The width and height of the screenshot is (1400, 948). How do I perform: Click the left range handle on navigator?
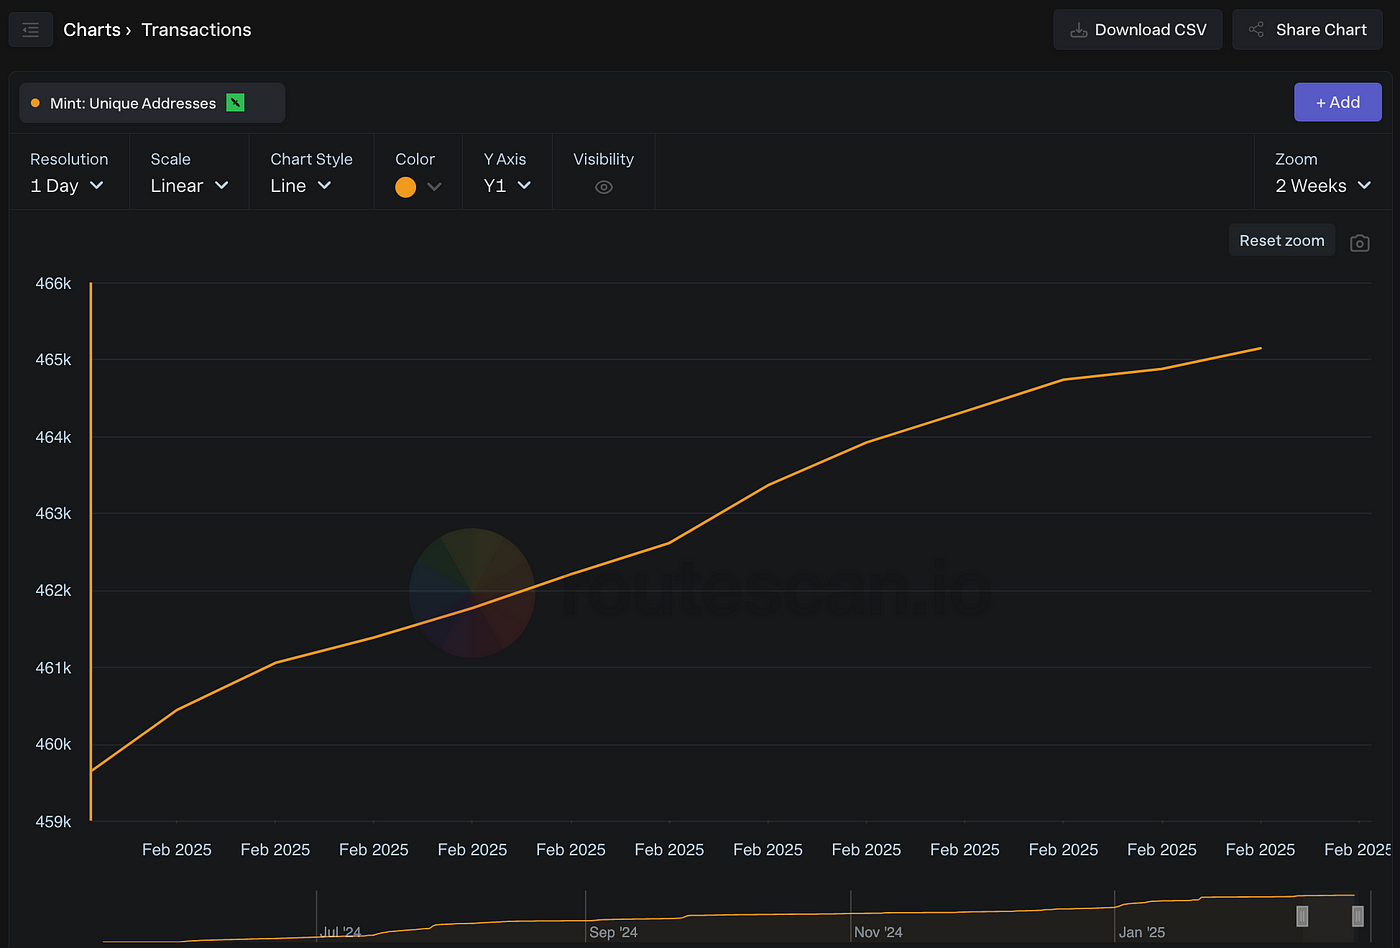1302,916
